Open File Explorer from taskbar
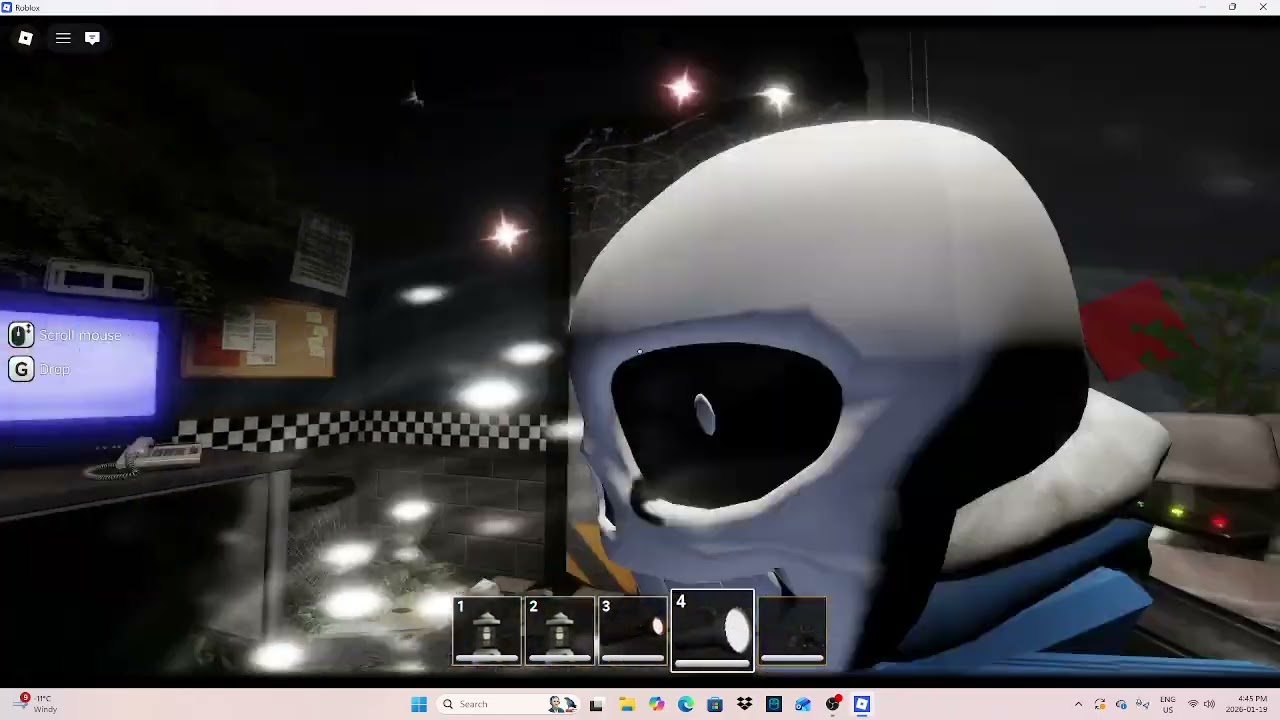 click(x=627, y=704)
